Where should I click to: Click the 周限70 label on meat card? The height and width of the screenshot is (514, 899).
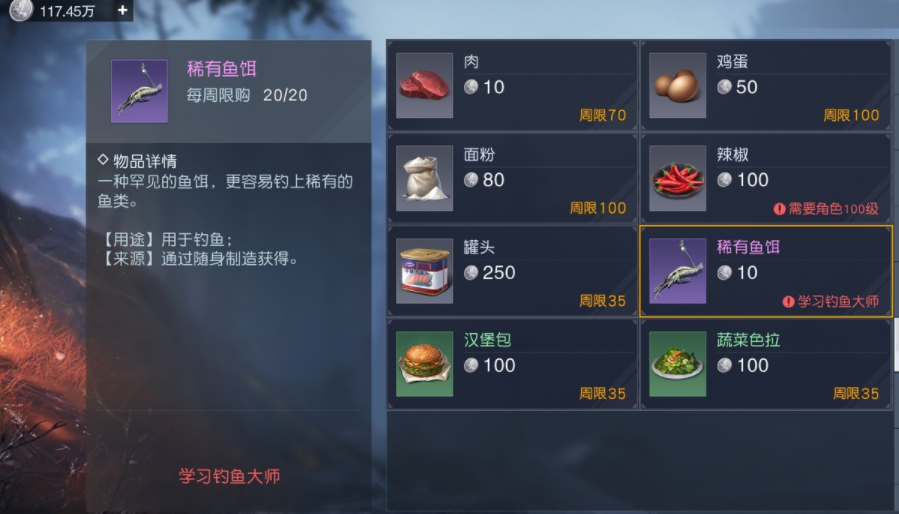pos(603,115)
